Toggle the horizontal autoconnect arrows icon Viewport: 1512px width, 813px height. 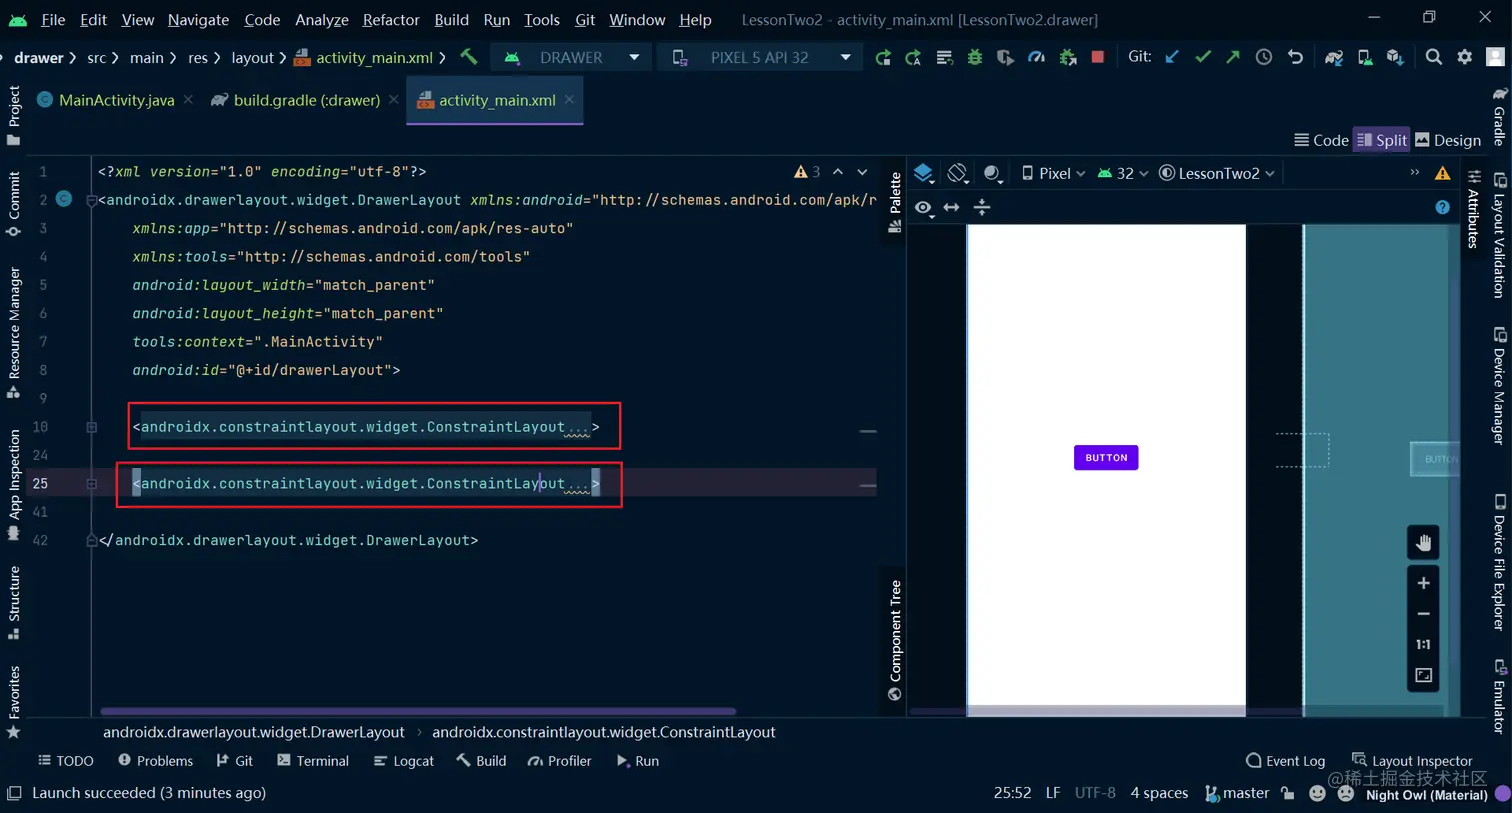tap(952, 207)
